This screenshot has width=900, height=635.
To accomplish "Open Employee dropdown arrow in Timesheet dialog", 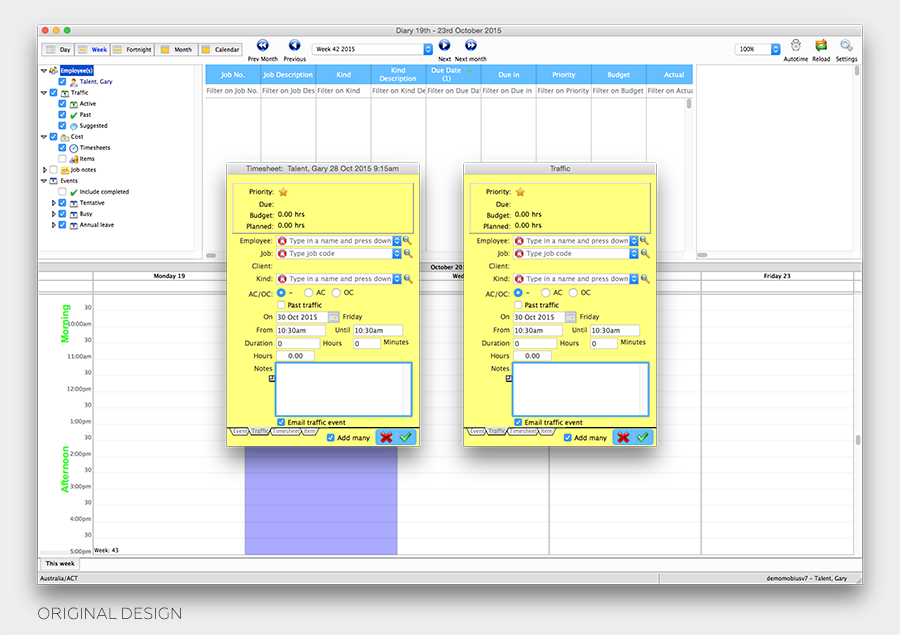I will click(x=397, y=241).
